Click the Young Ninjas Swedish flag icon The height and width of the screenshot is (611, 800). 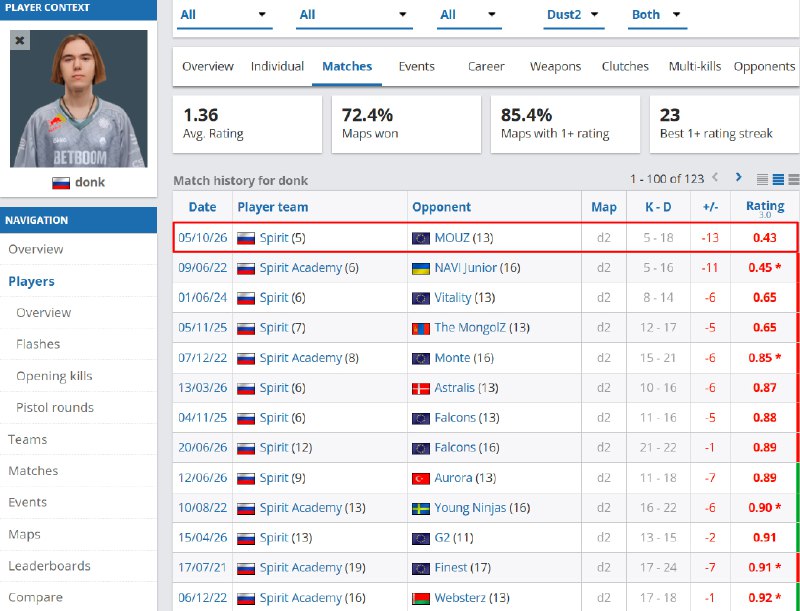coord(421,508)
